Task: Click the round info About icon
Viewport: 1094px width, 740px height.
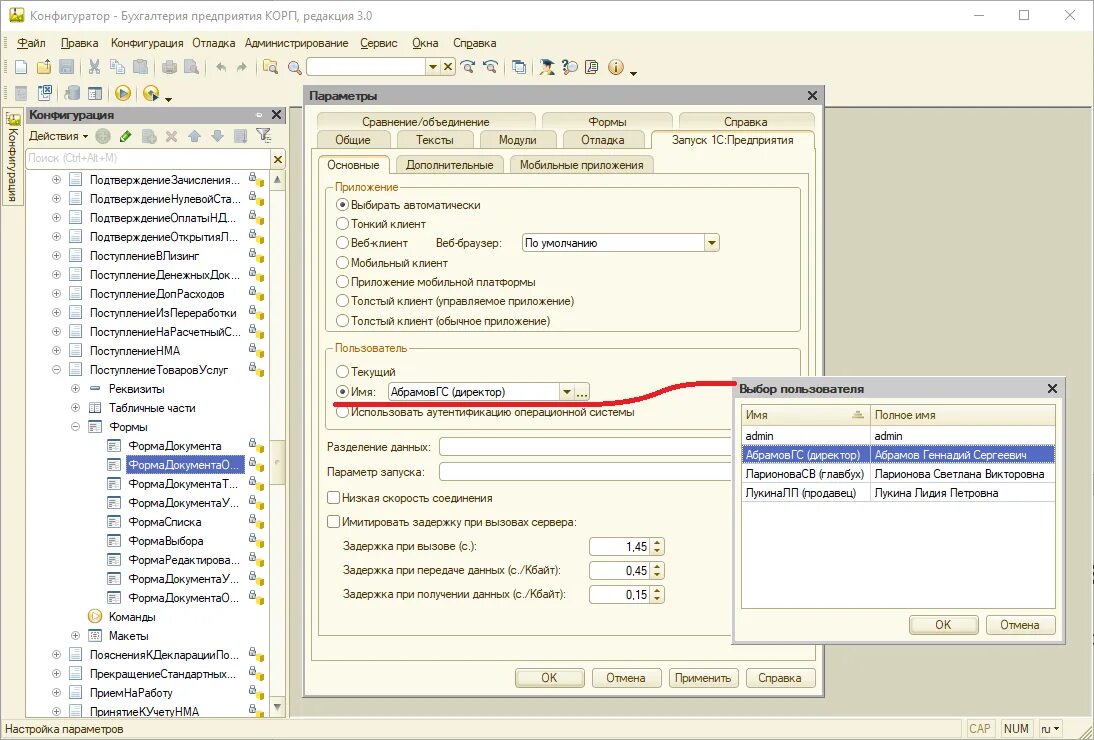Action: pyautogui.click(x=615, y=67)
